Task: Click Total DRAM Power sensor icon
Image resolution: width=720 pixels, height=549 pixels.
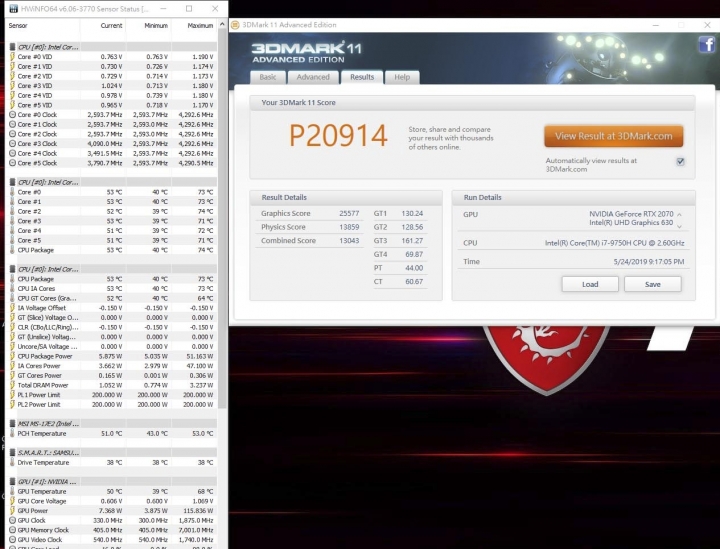Action: (12, 385)
